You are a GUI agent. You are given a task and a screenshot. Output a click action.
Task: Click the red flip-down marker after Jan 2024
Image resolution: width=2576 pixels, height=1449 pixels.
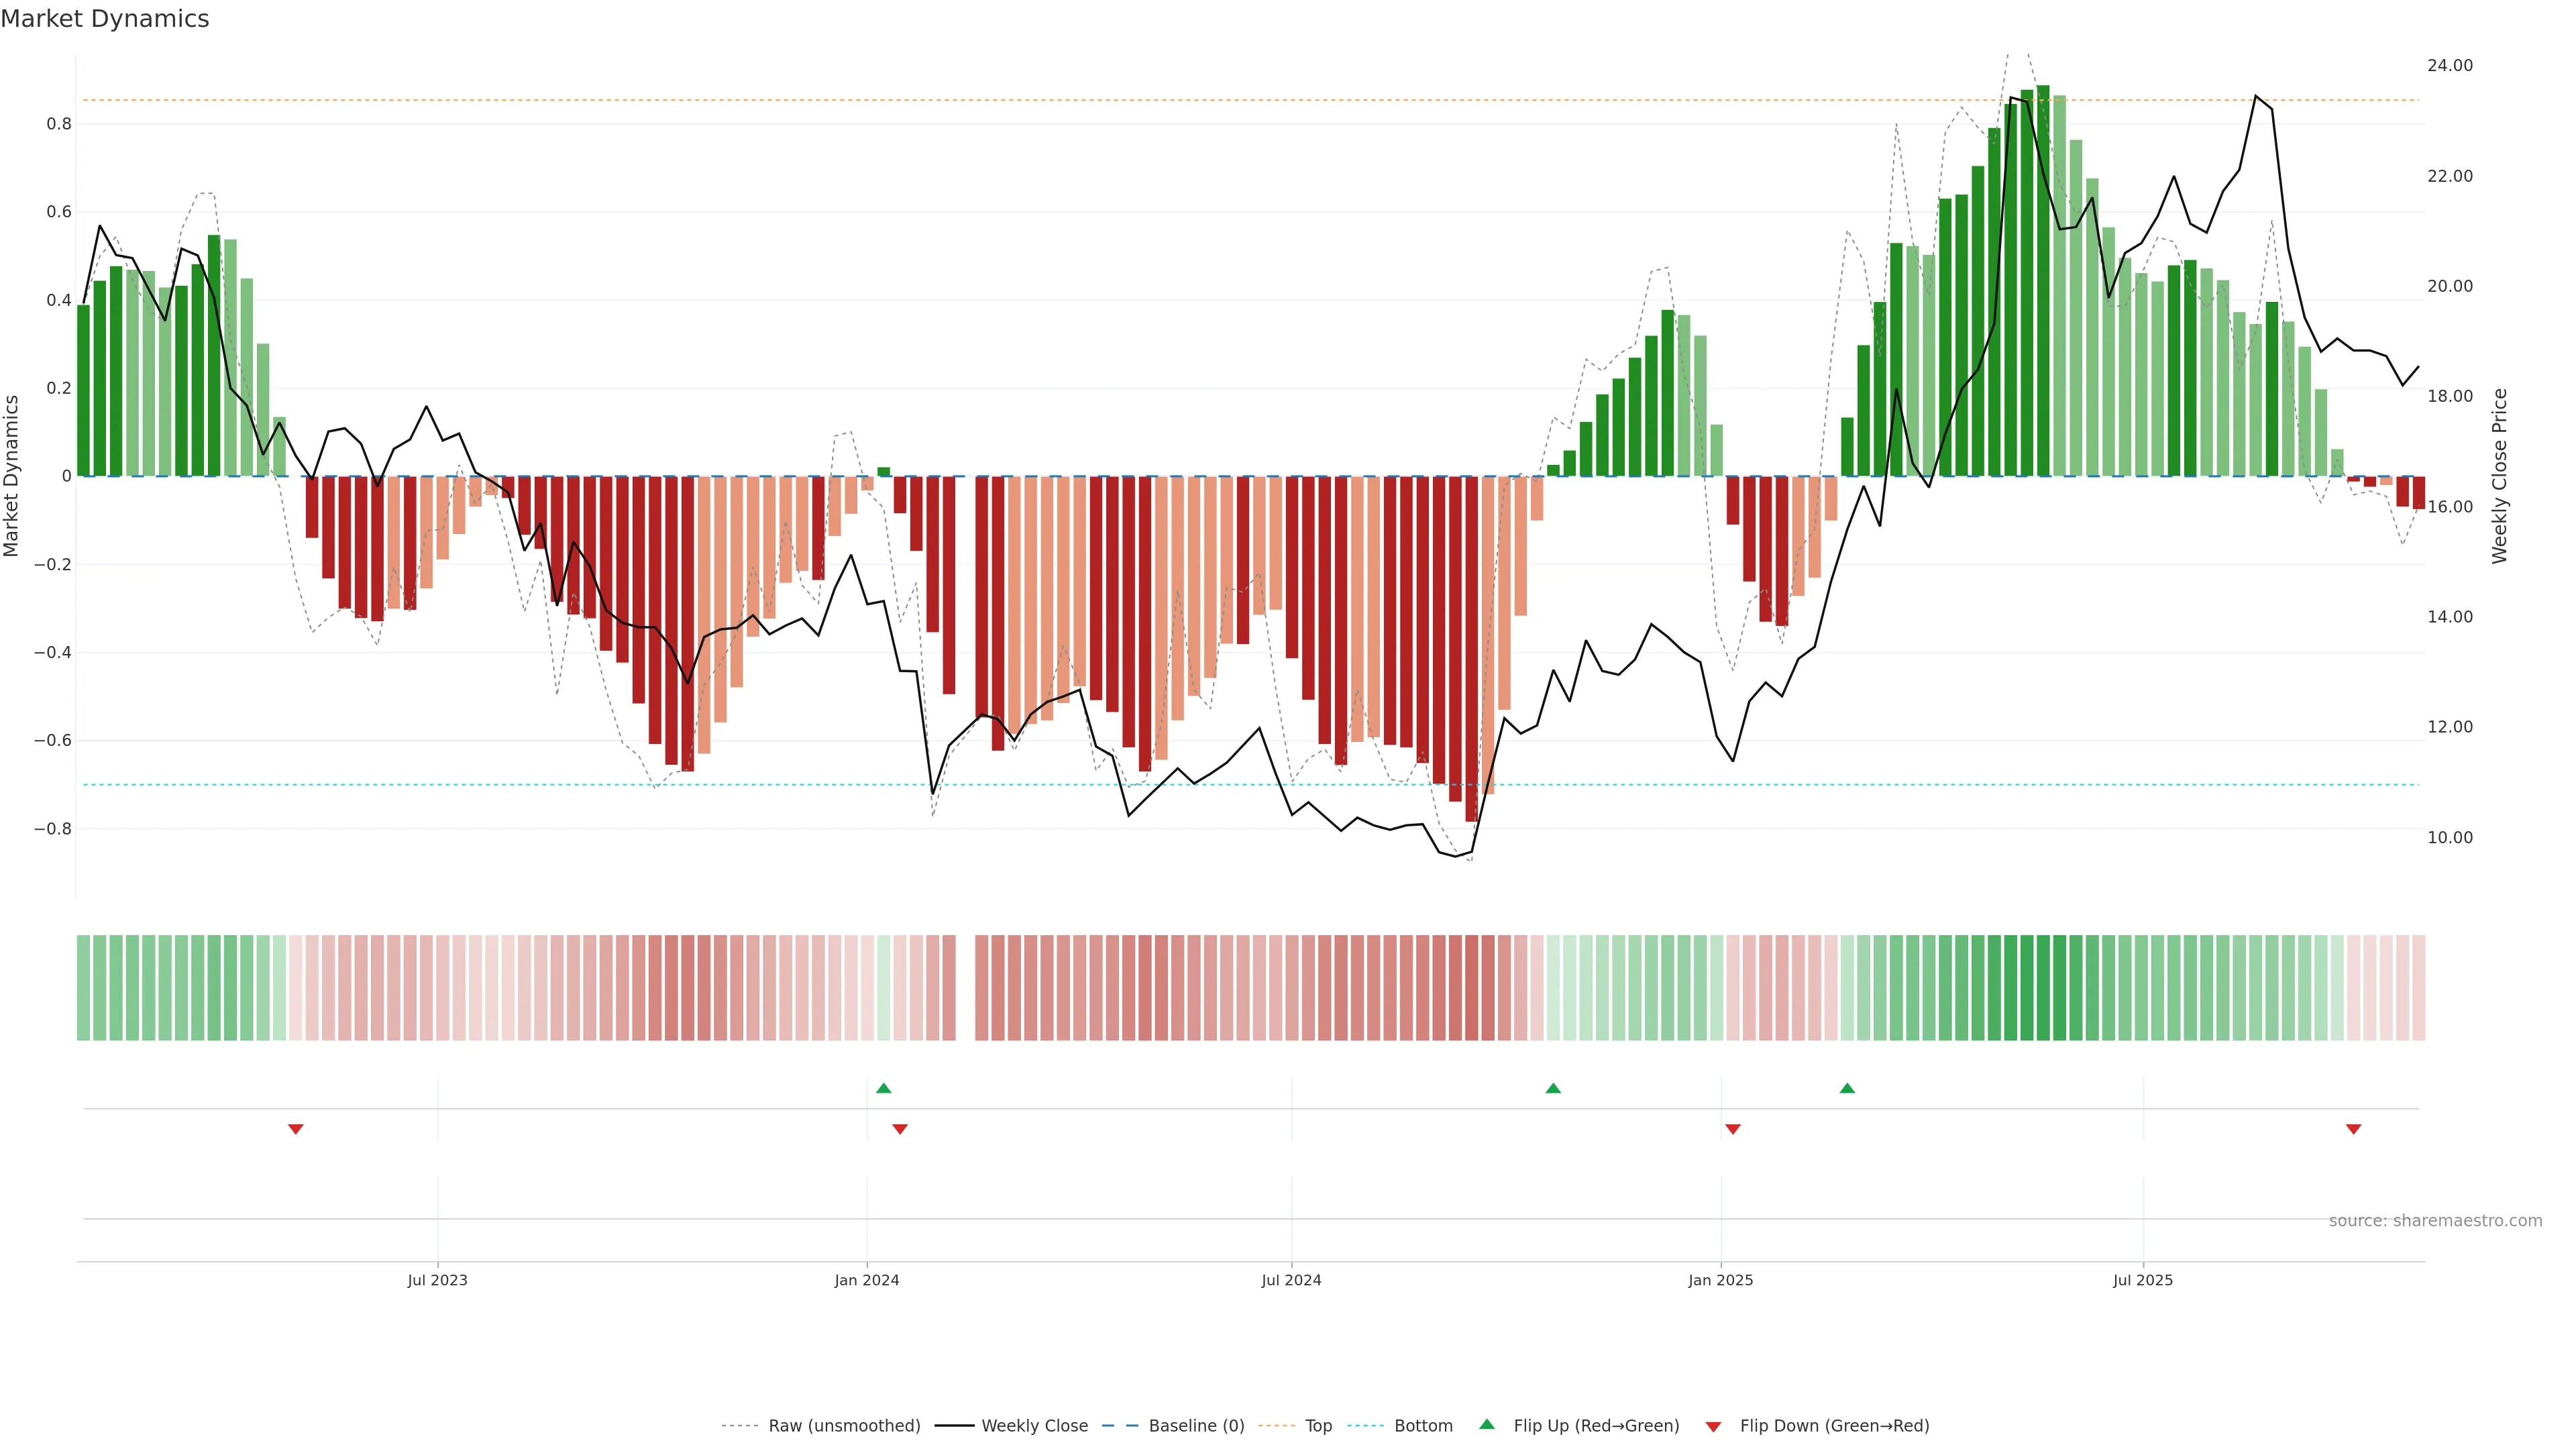point(900,1129)
